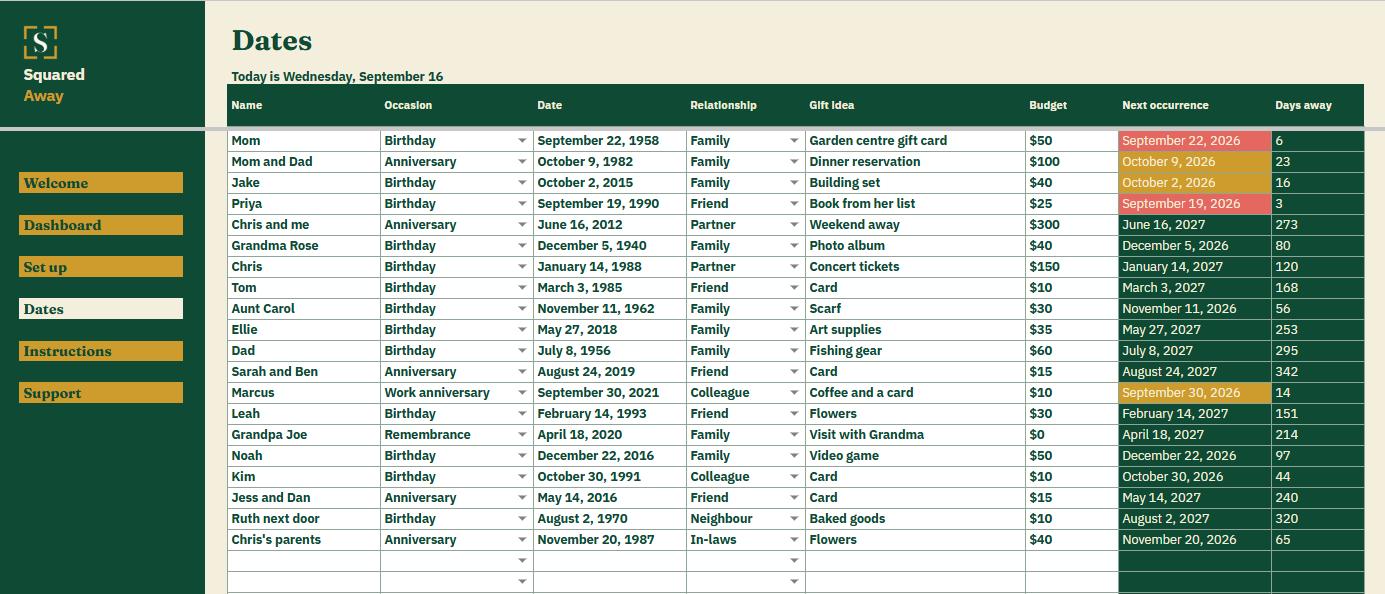Select the $100 budget cell
1385x594 pixels.
pyautogui.click(x=1072, y=162)
